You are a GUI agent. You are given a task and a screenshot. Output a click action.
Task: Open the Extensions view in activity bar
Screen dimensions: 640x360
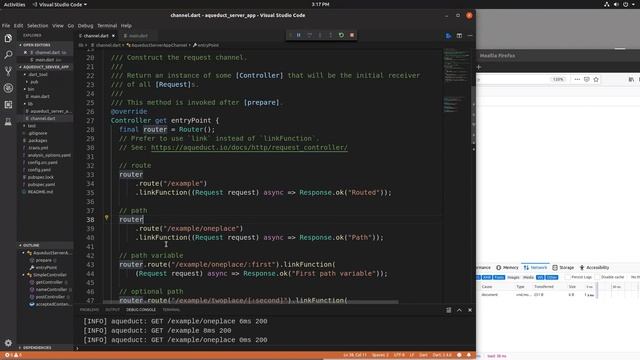(8, 105)
